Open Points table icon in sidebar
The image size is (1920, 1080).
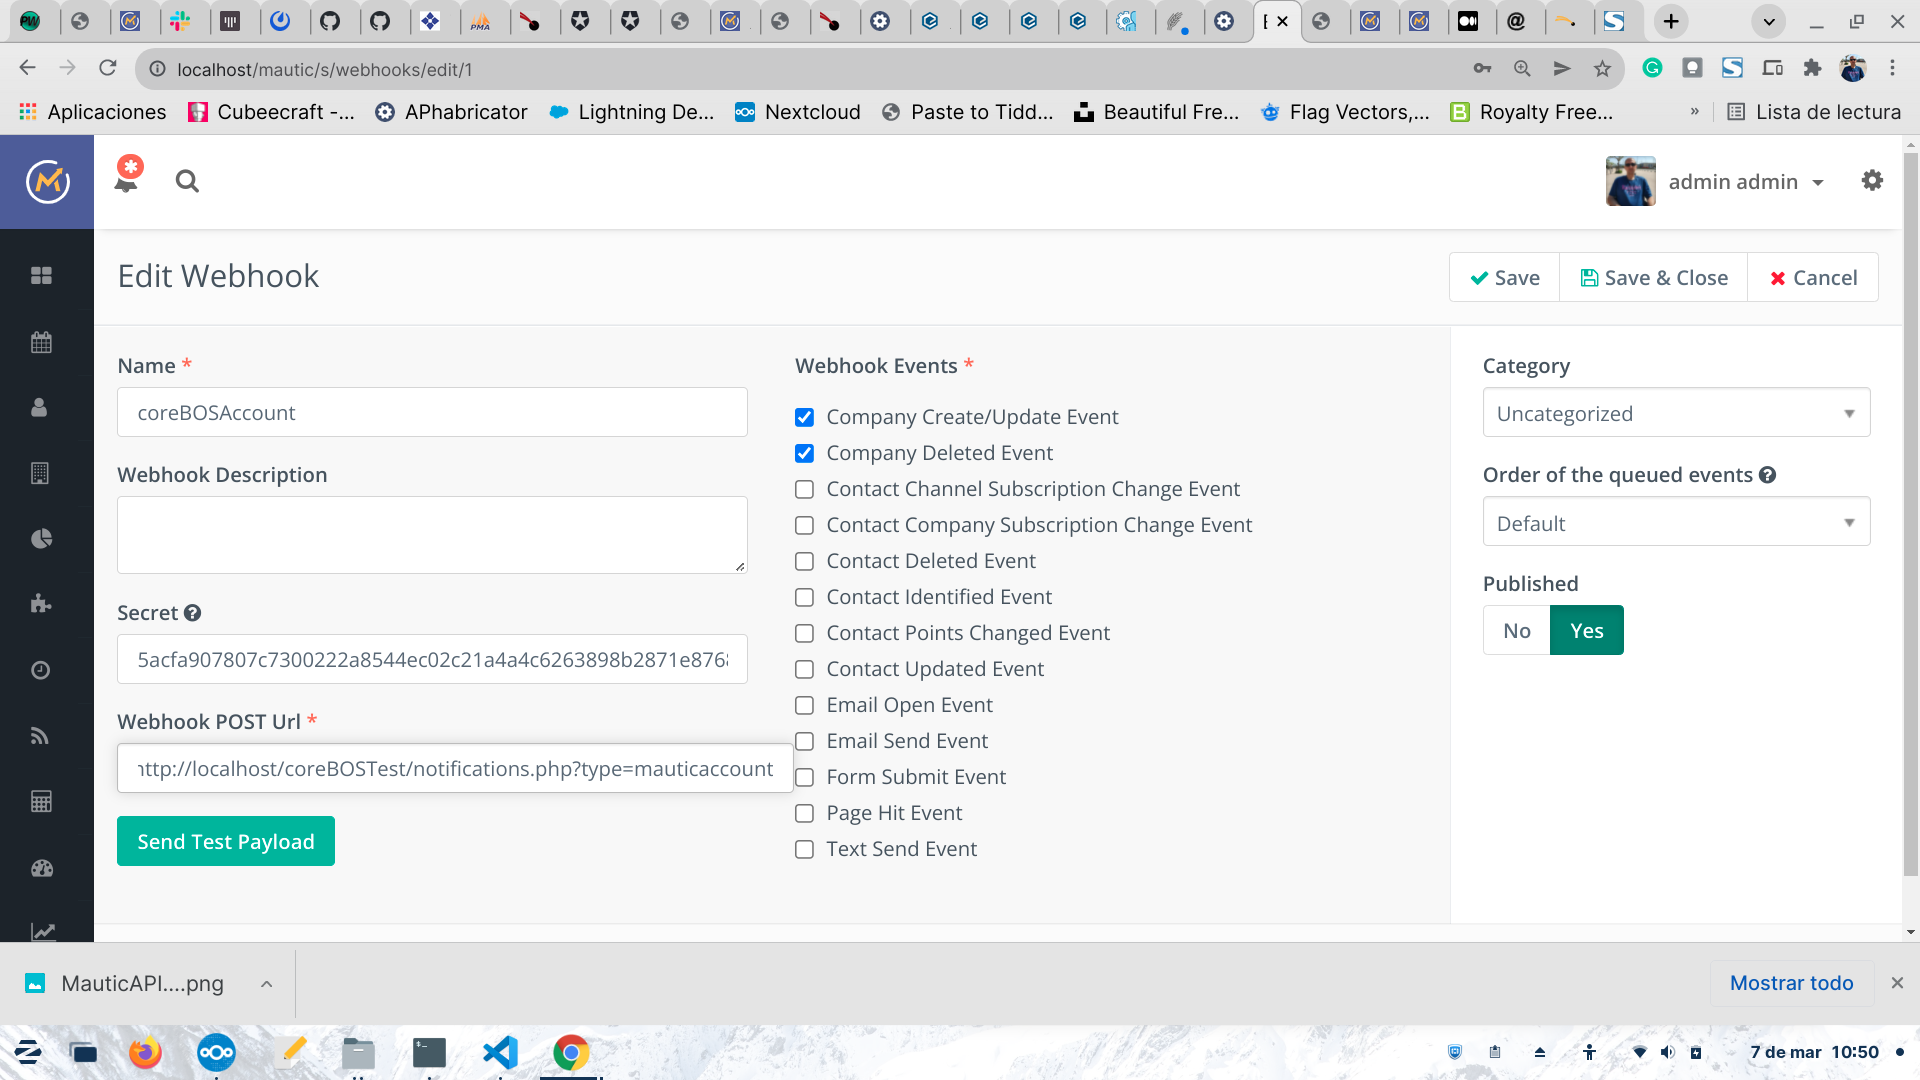pyautogui.click(x=41, y=801)
